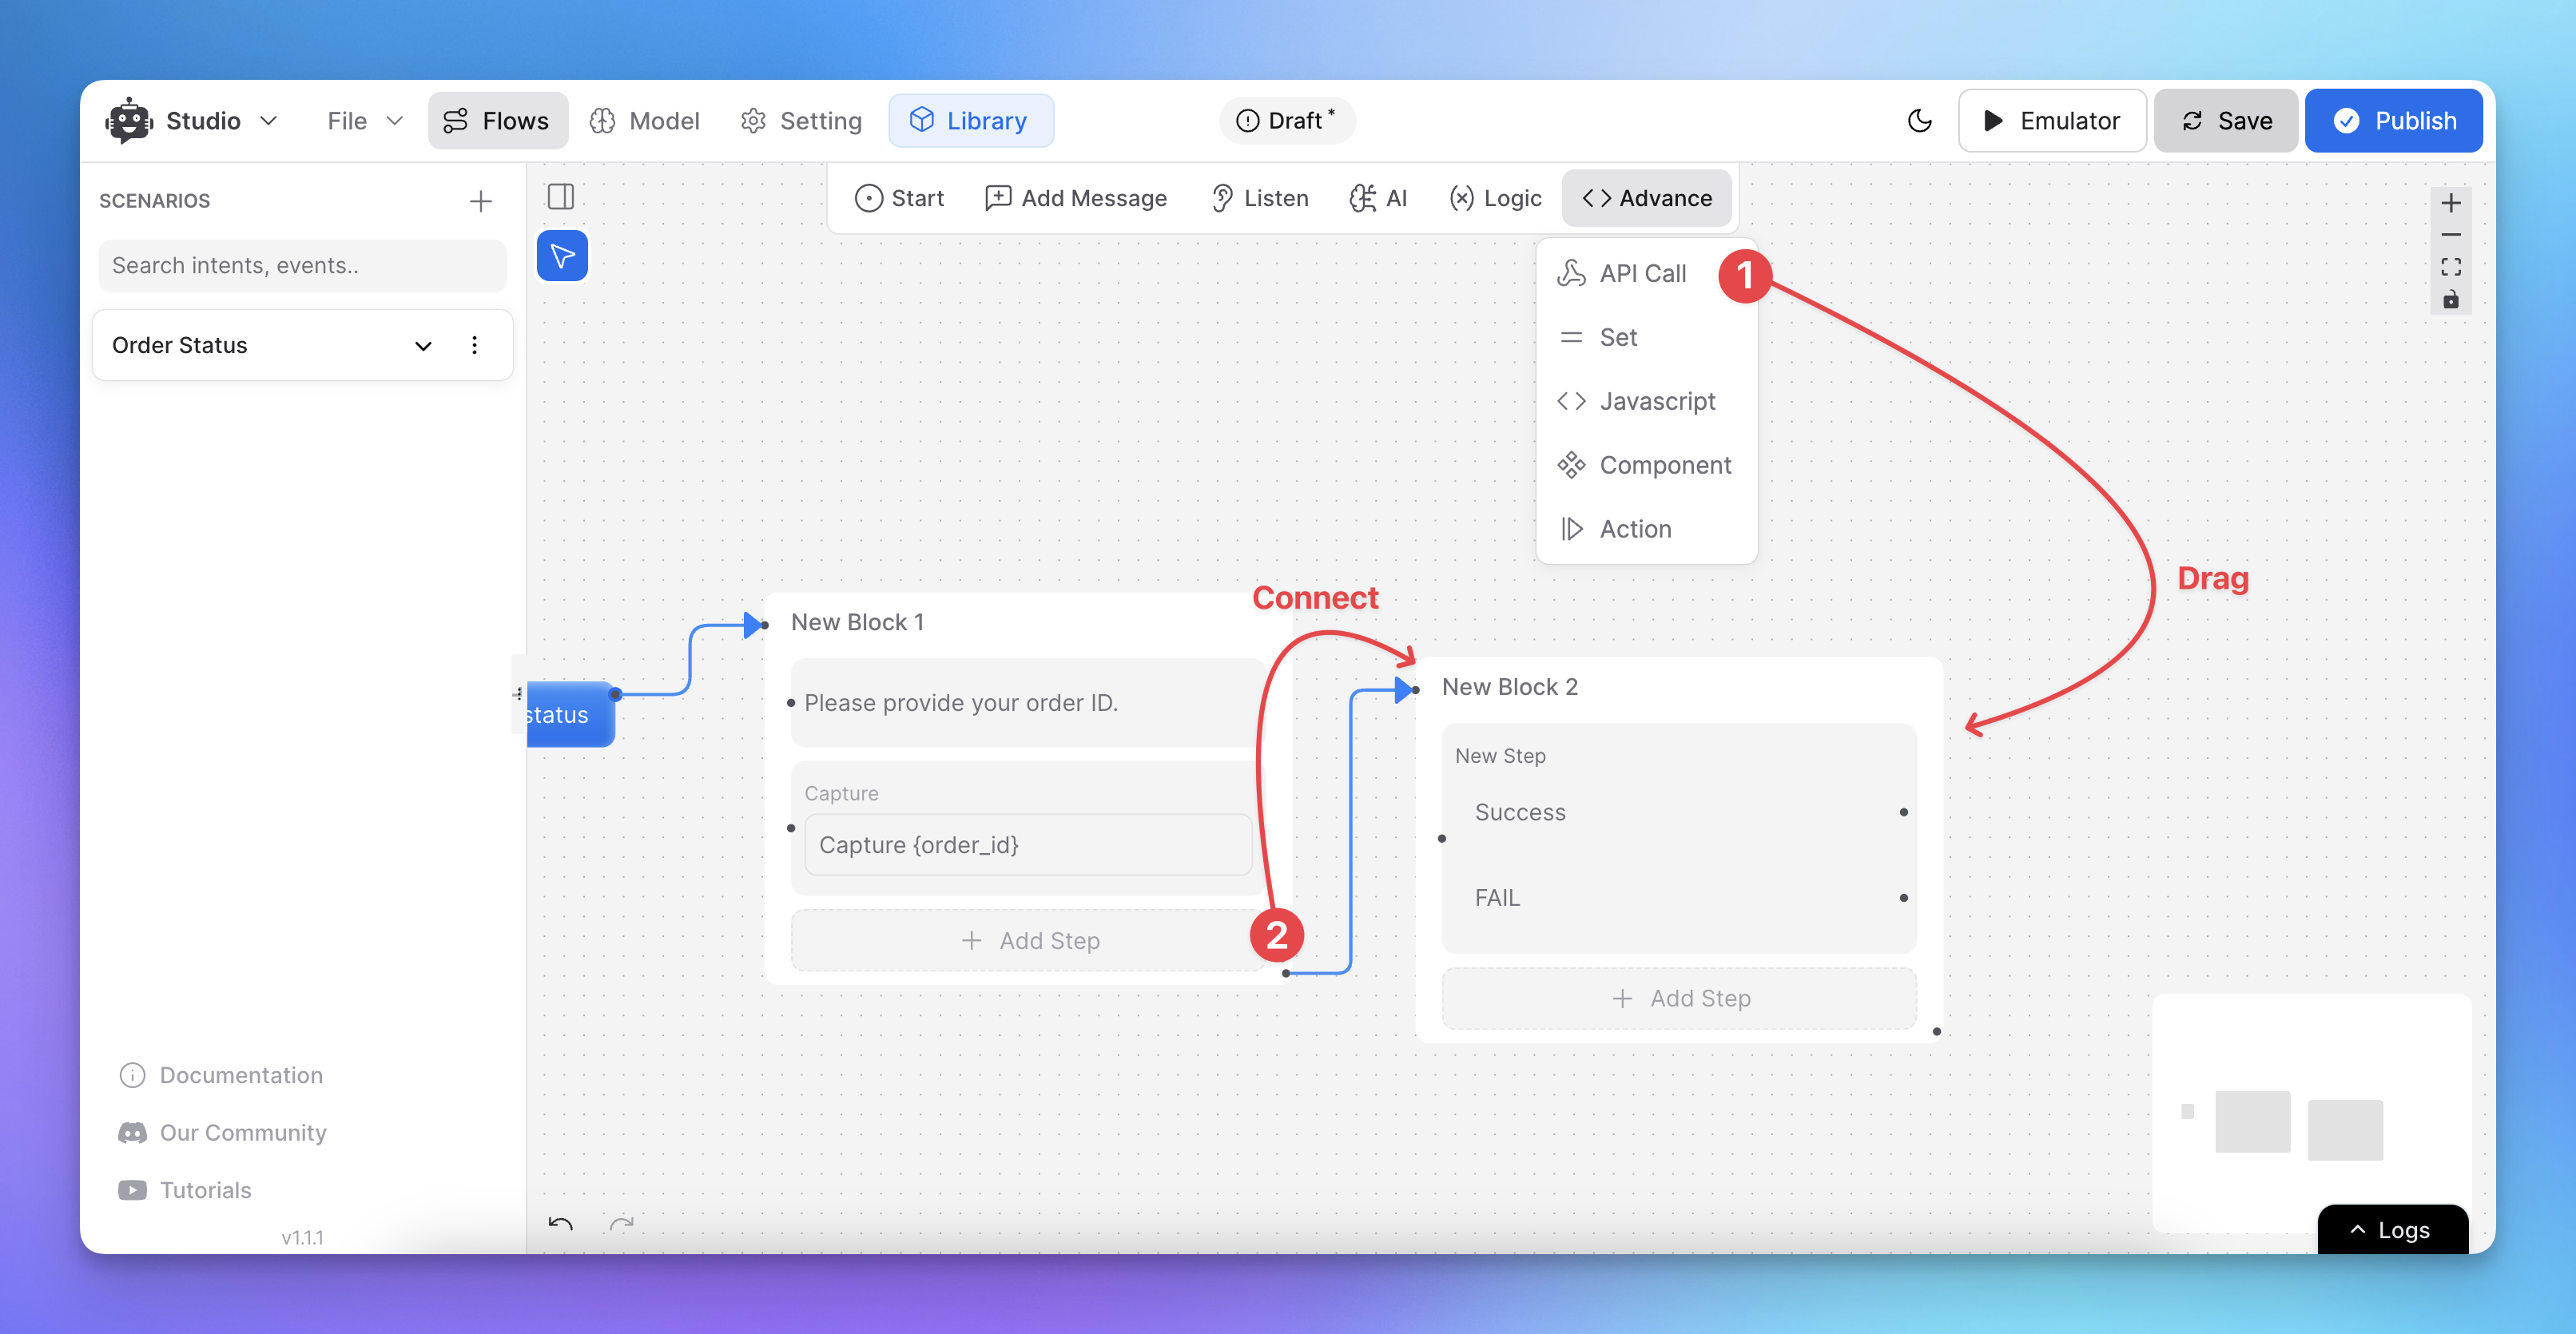
Task: Select the New Block 2 title
Action: coord(1509,687)
